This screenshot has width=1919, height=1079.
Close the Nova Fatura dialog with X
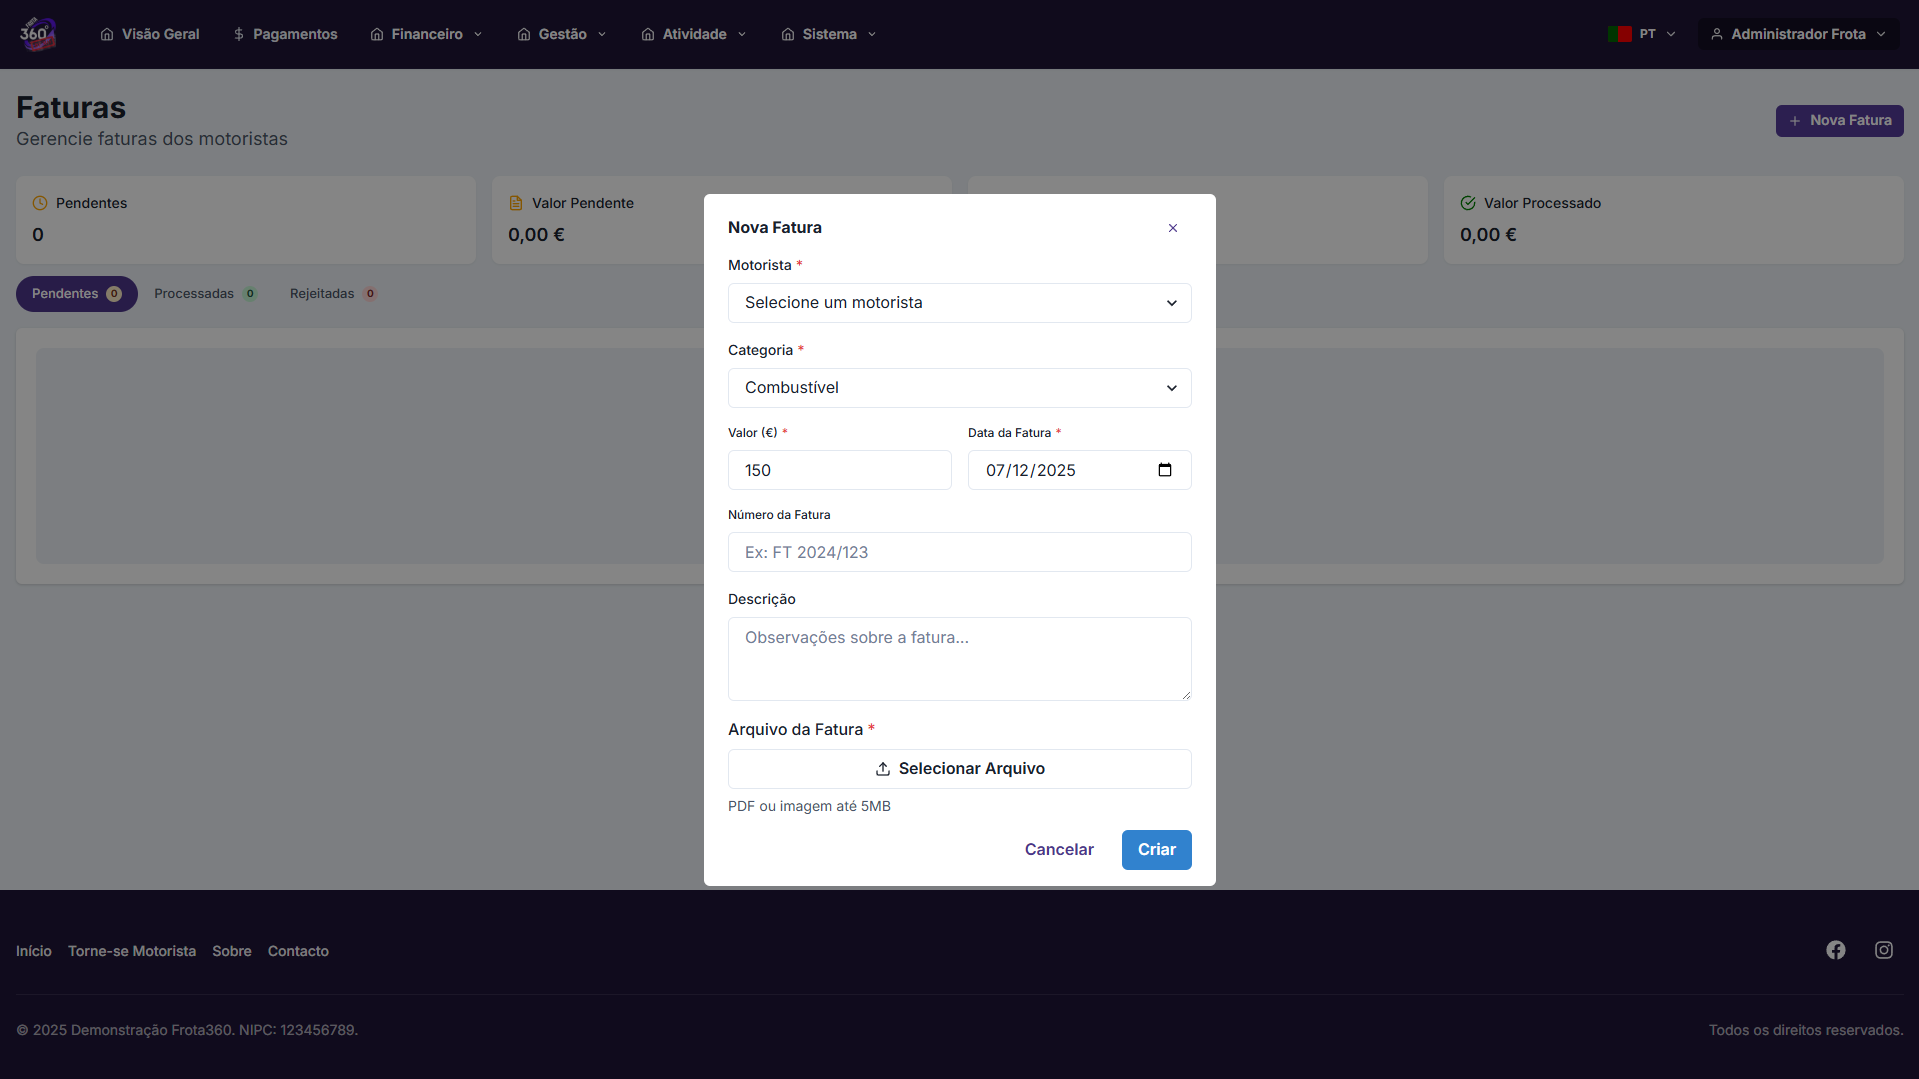[1172, 228]
